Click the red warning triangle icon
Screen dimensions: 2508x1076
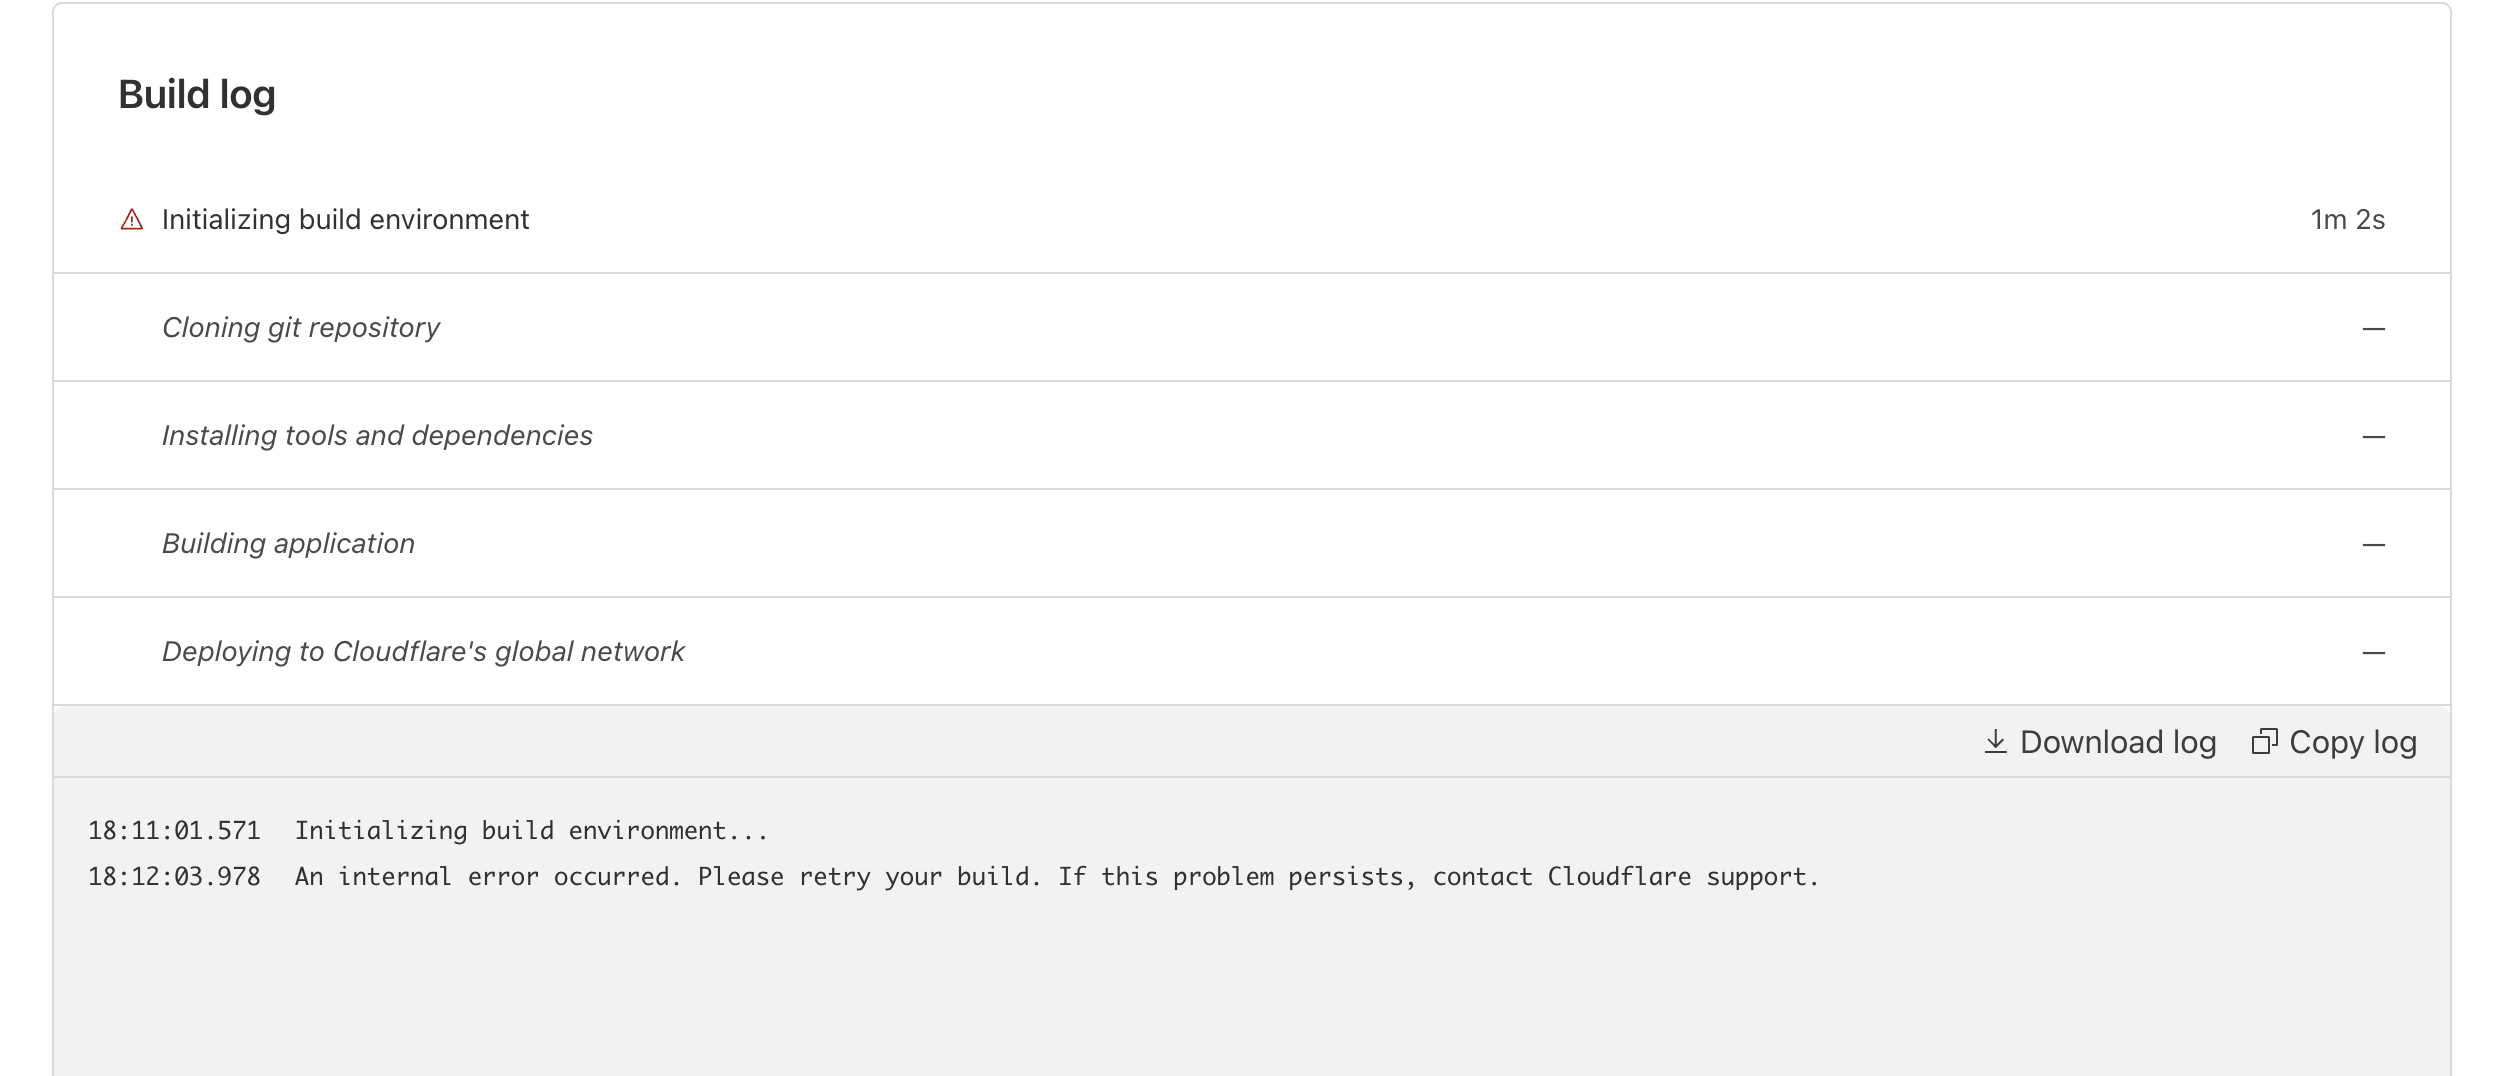click(132, 219)
